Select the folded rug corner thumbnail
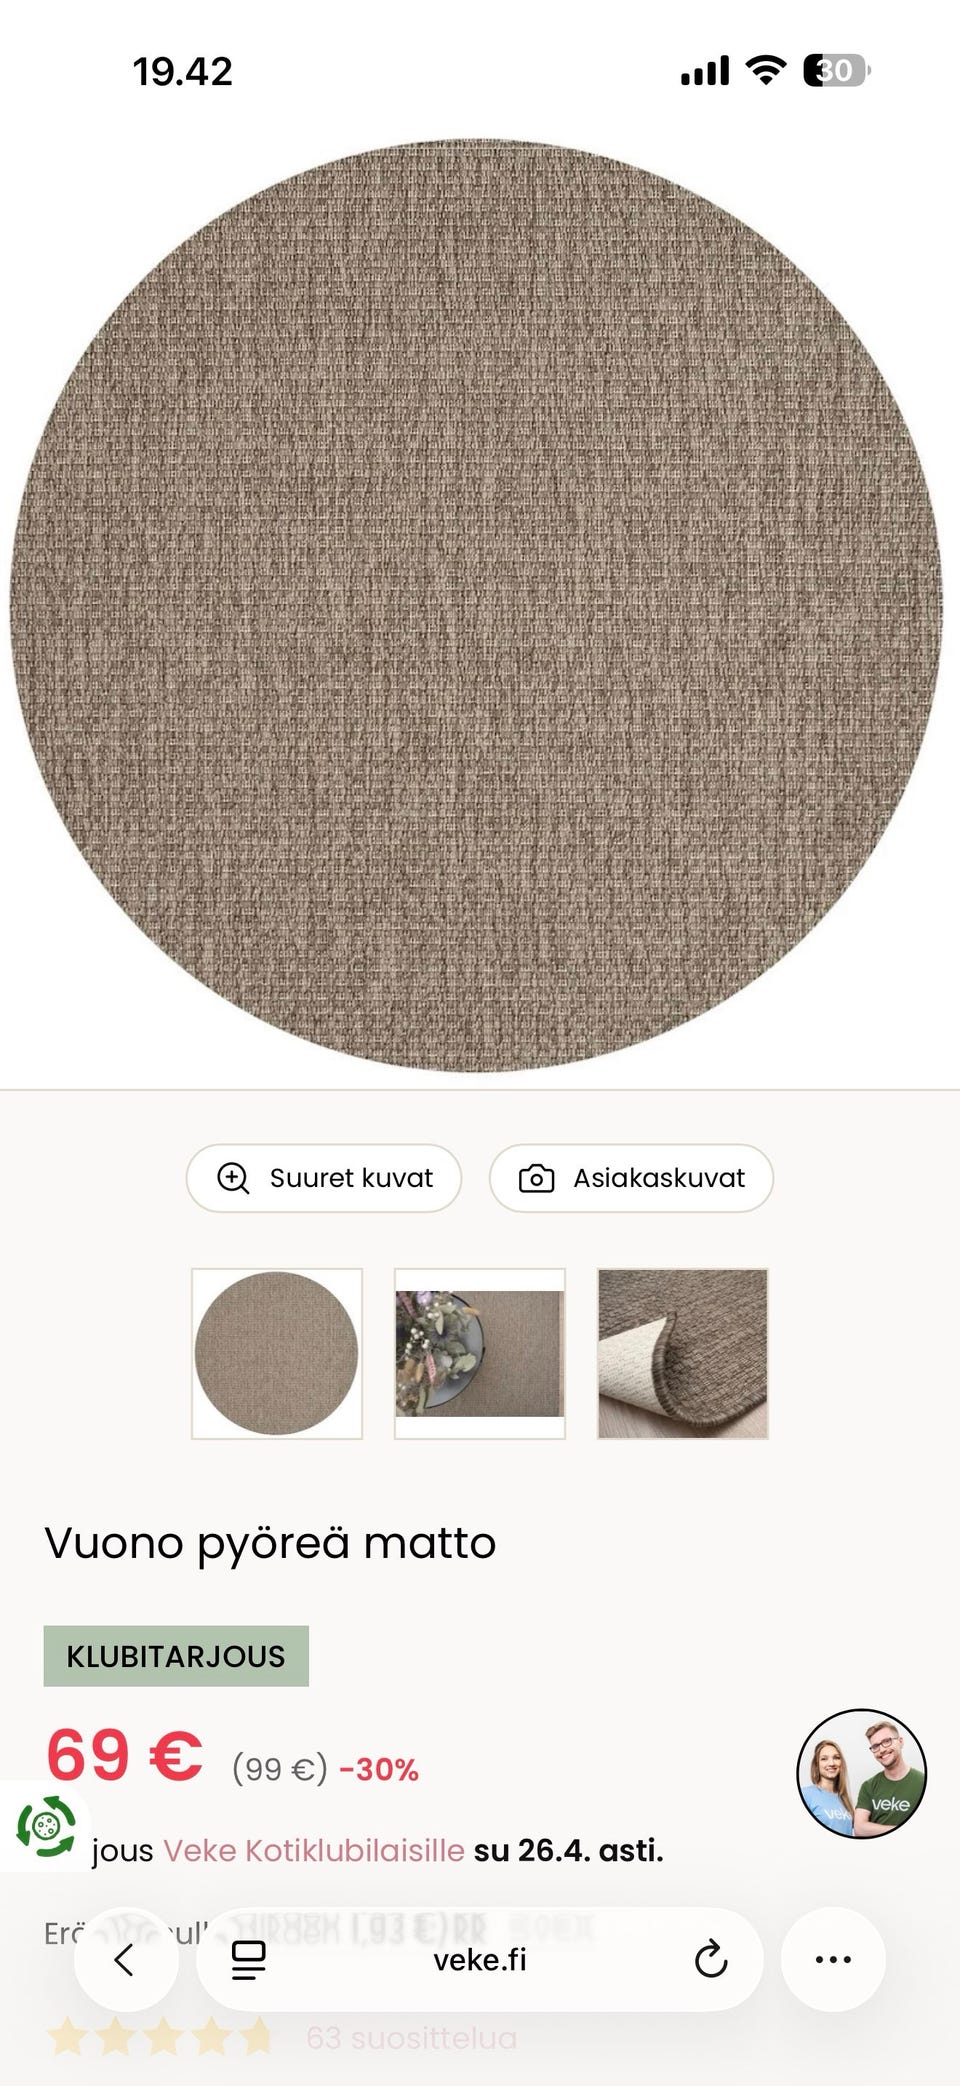Image resolution: width=960 pixels, height=2086 pixels. 683,1354
